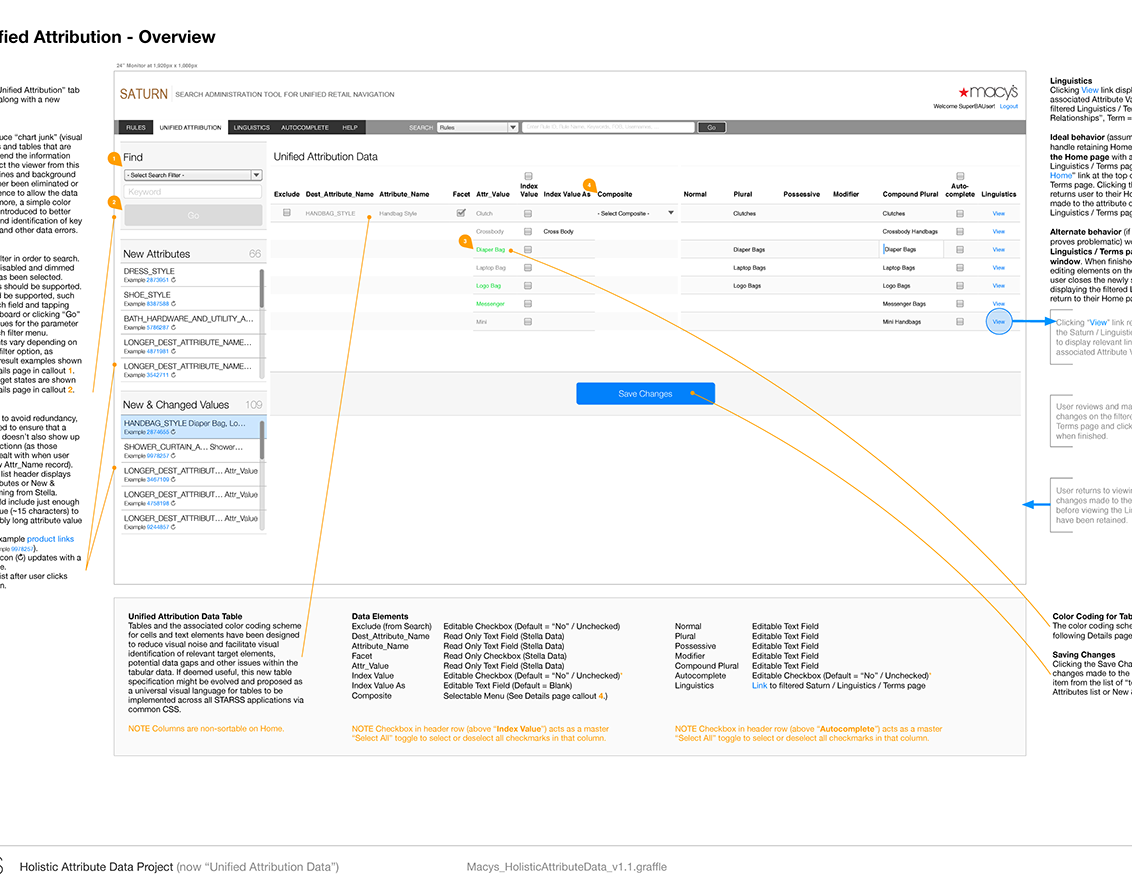1132x886 pixels.
Task: Toggle Autocomplete checkbox for Crossbody Handbags row
Action: pyautogui.click(x=959, y=232)
